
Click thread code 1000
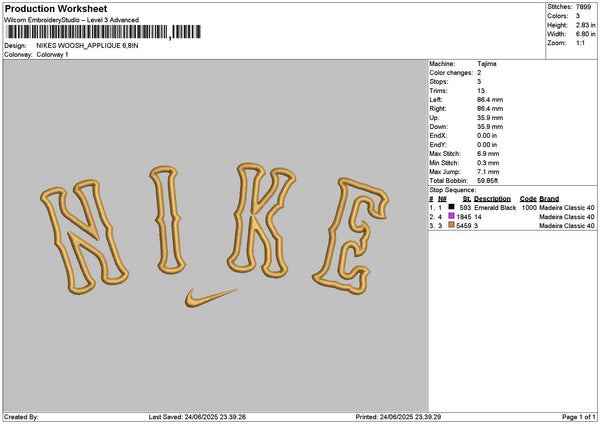[x=529, y=208]
